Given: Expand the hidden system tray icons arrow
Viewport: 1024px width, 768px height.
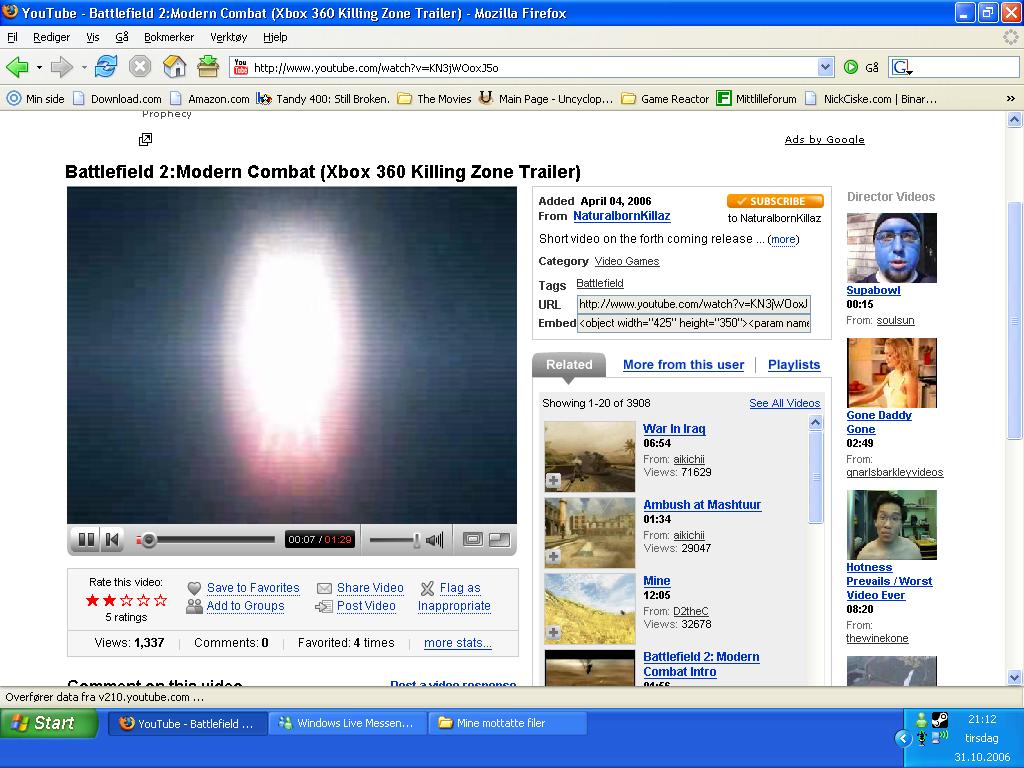Looking at the screenshot, I should [903, 739].
